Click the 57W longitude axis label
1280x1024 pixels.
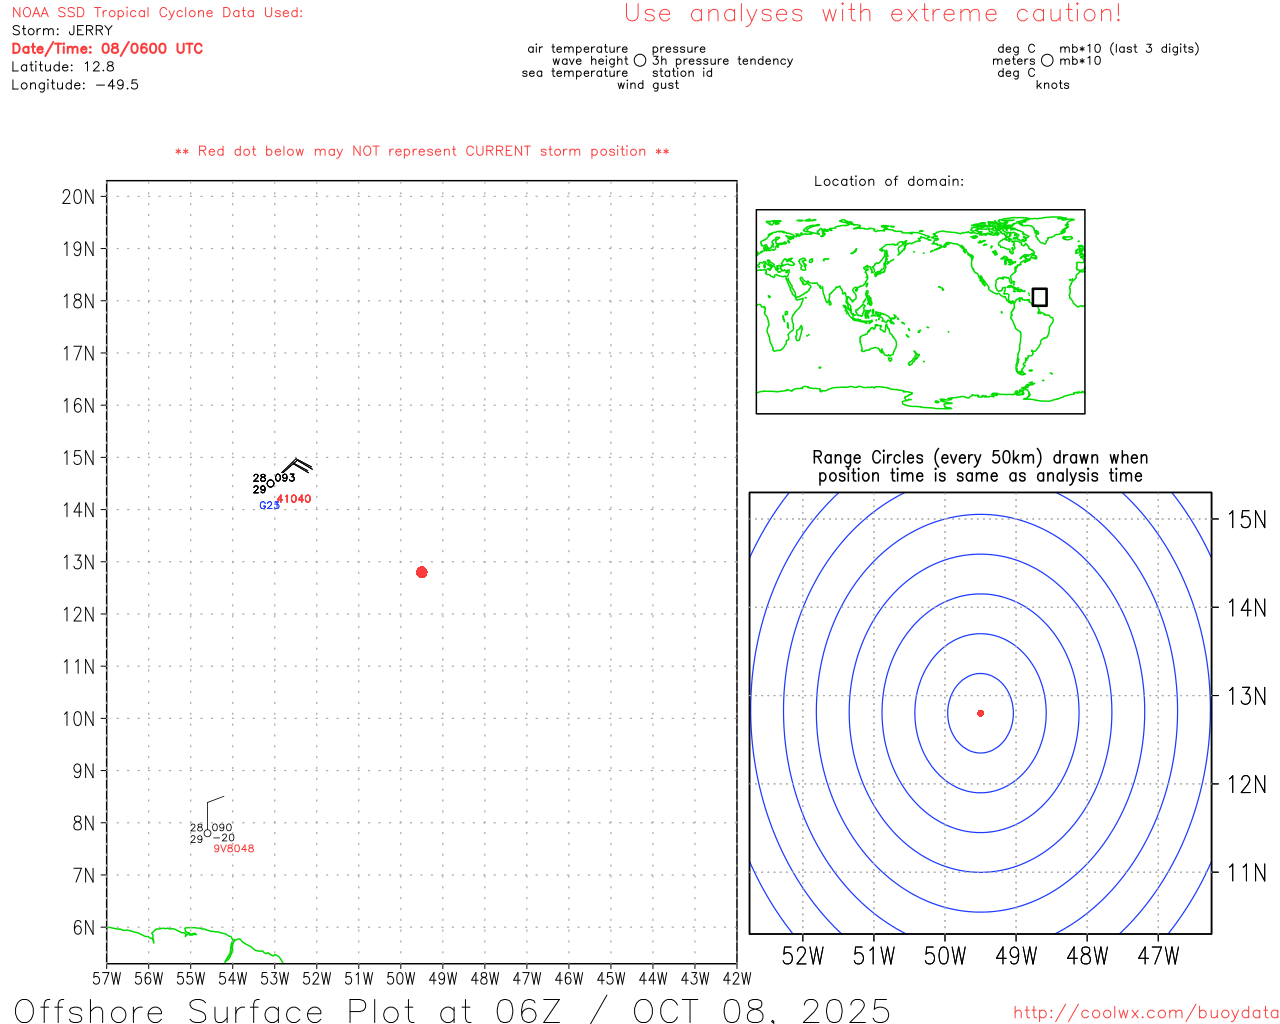[106, 978]
